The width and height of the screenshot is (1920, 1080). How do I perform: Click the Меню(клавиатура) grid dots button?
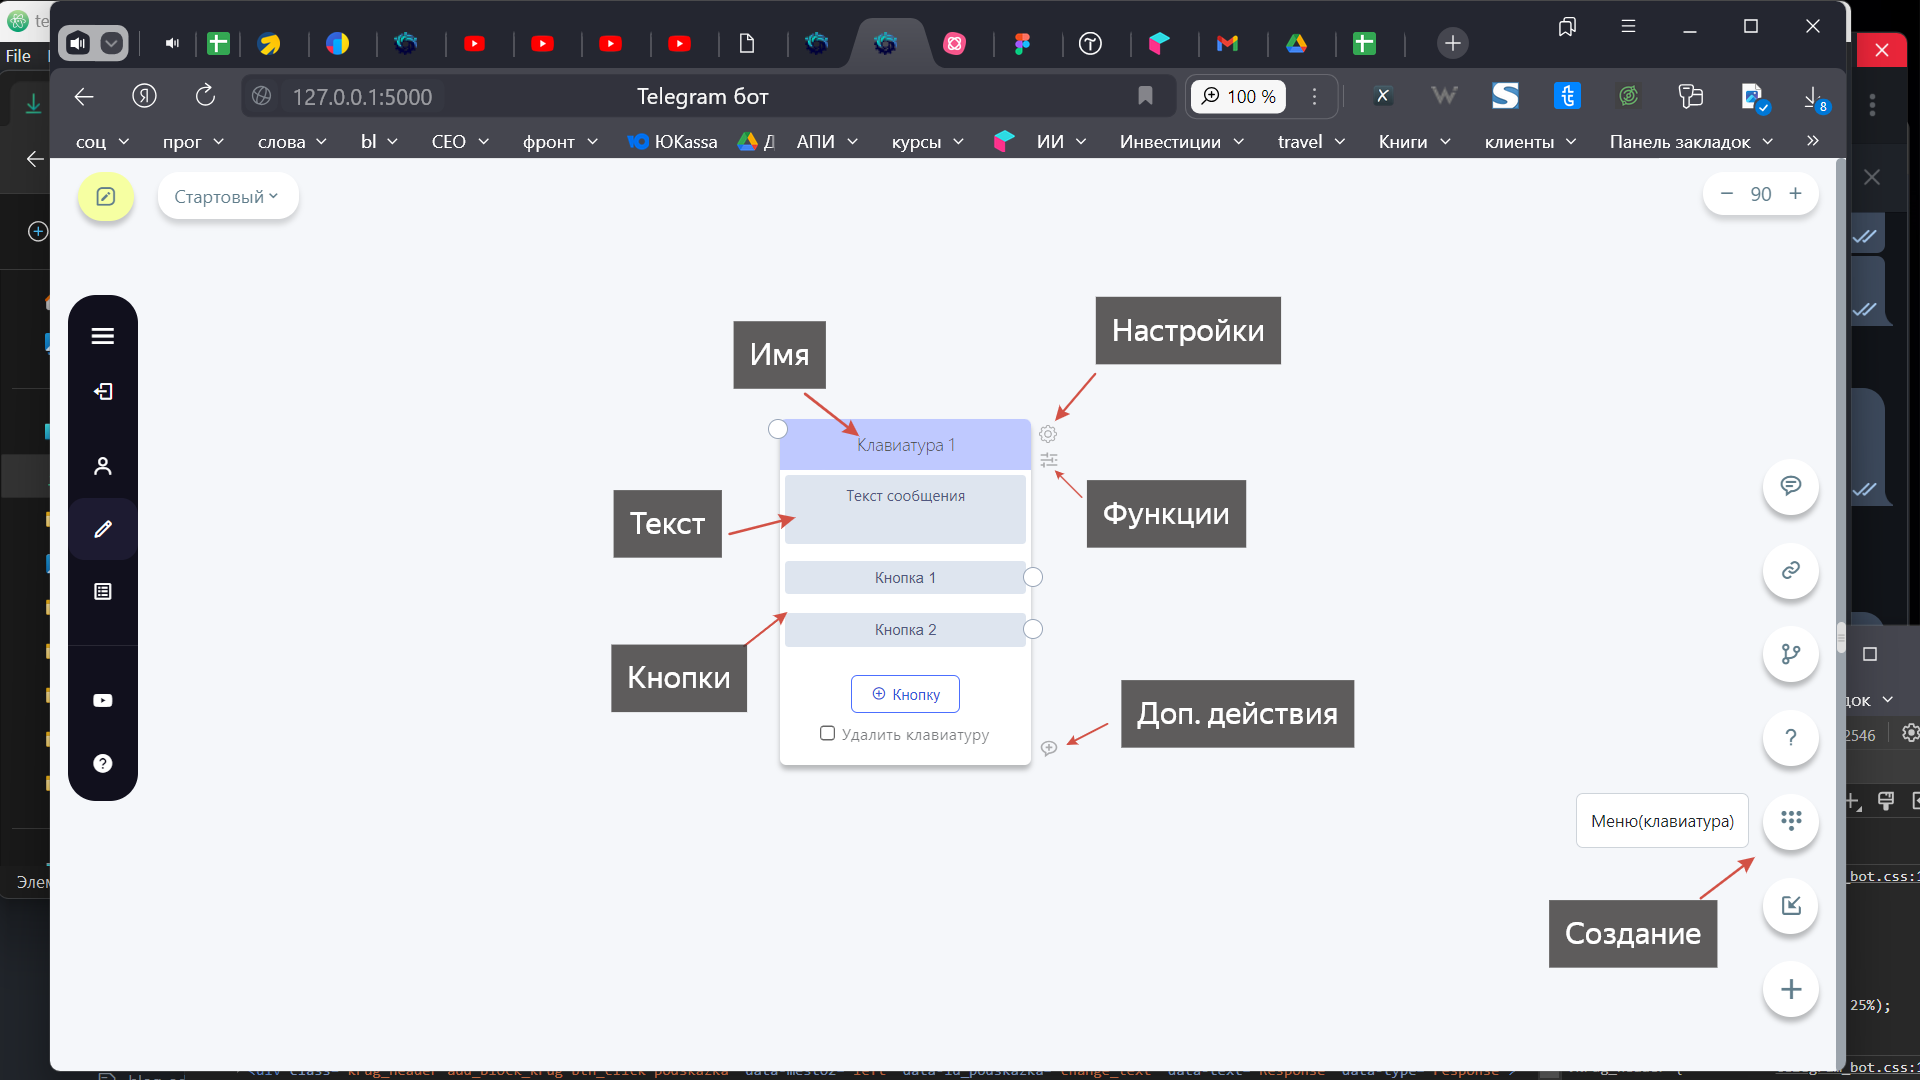[x=1790, y=821]
